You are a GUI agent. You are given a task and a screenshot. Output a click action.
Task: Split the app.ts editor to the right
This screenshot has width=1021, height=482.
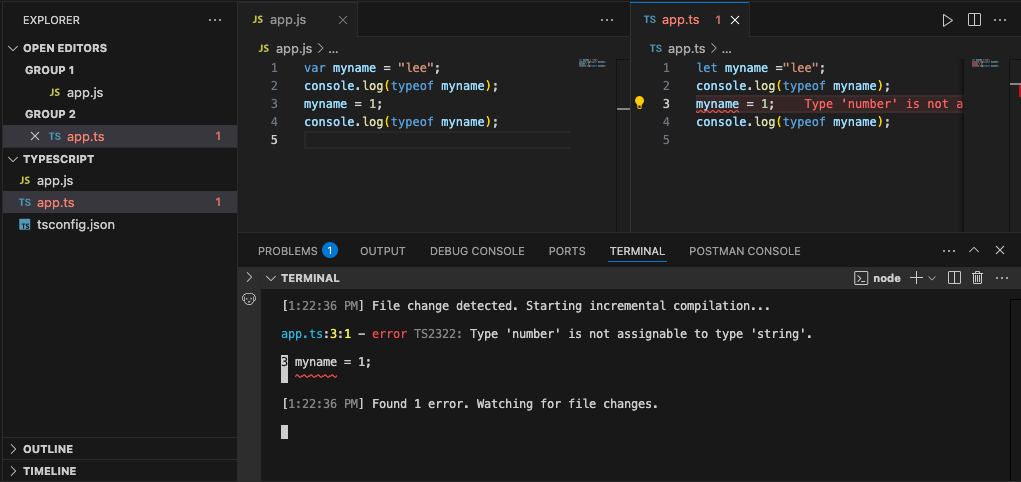click(x=974, y=20)
